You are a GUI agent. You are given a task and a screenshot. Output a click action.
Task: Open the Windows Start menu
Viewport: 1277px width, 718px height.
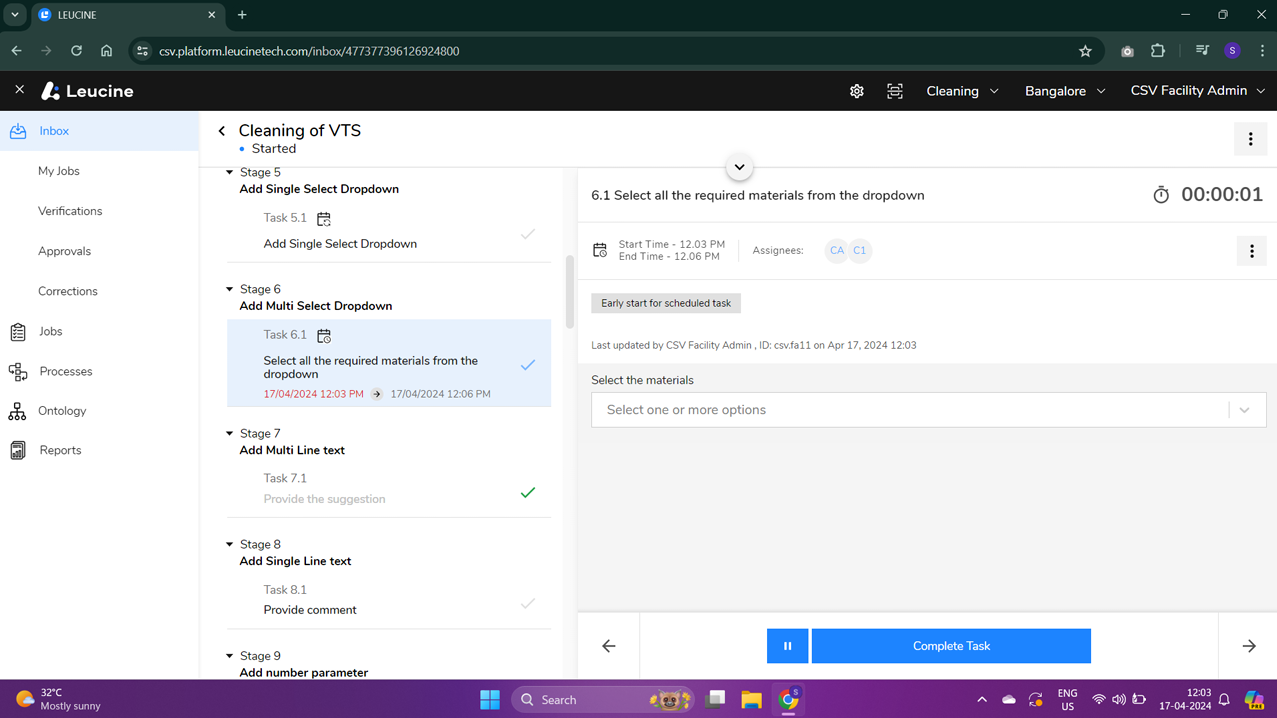point(490,700)
